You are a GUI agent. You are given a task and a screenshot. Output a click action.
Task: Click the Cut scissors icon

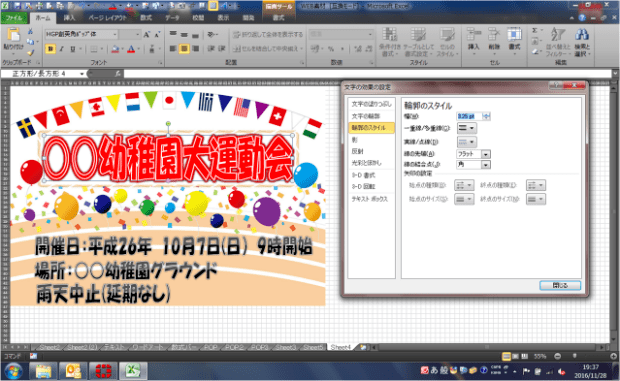[30, 32]
